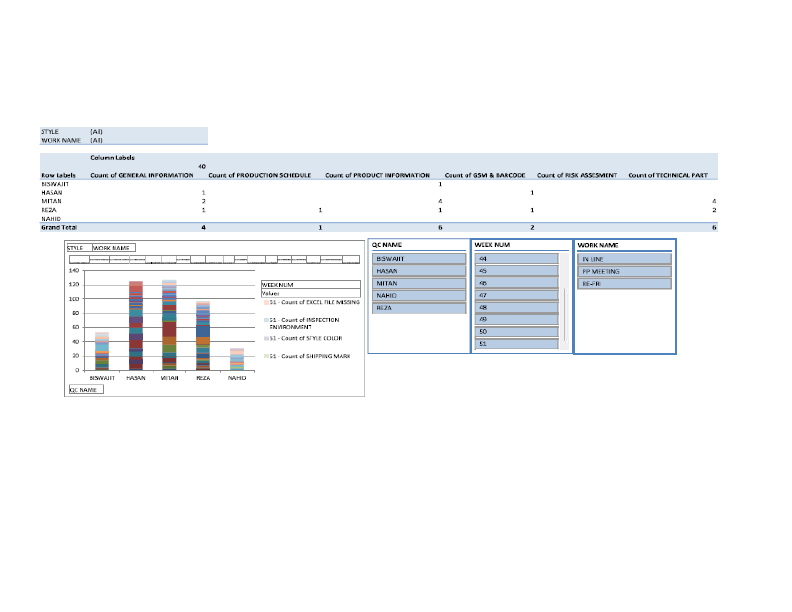
Task: Select week 48 in WEEK NUM slicer
Action: click(x=517, y=308)
